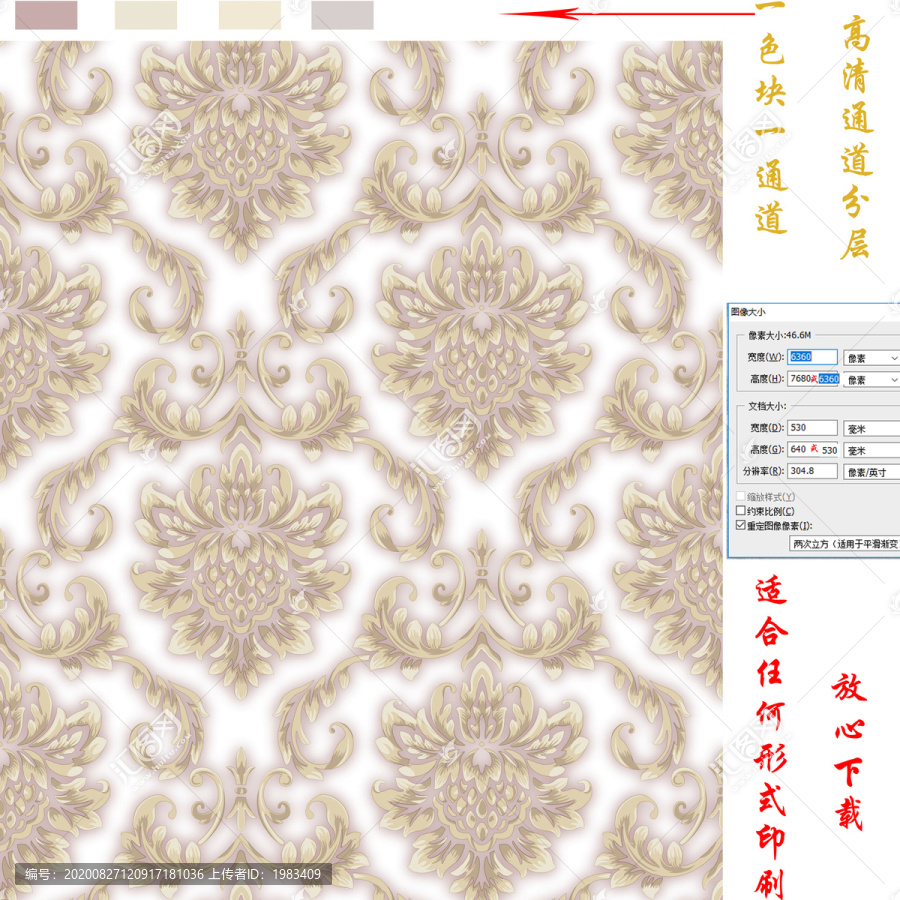The width and height of the screenshot is (900, 900).
Task: Click the grayed-out 缩放样式(Y) checkbox
Action: tap(741, 496)
